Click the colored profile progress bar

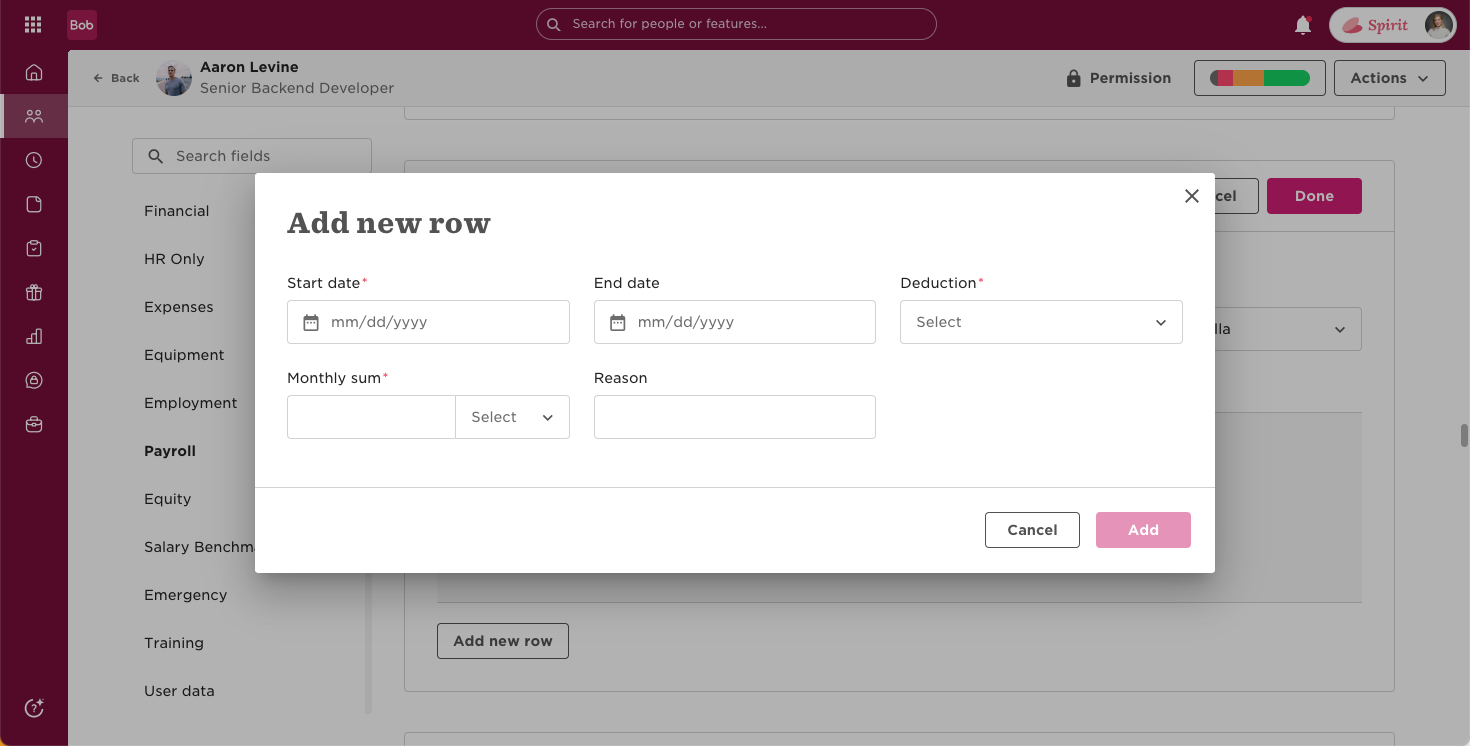click(x=1260, y=78)
